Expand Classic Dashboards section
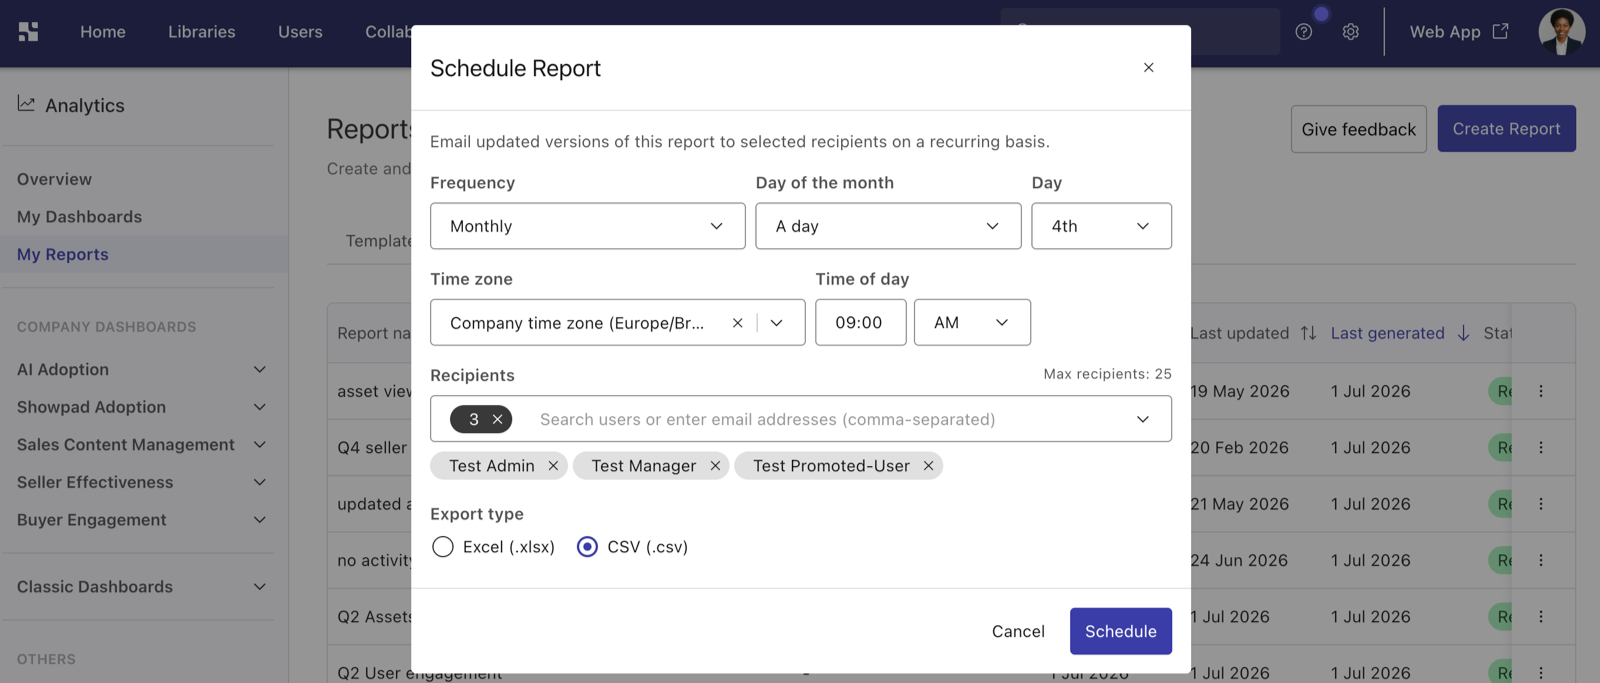The height and width of the screenshot is (683, 1600). pyautogui.click(x=260, y=587)
